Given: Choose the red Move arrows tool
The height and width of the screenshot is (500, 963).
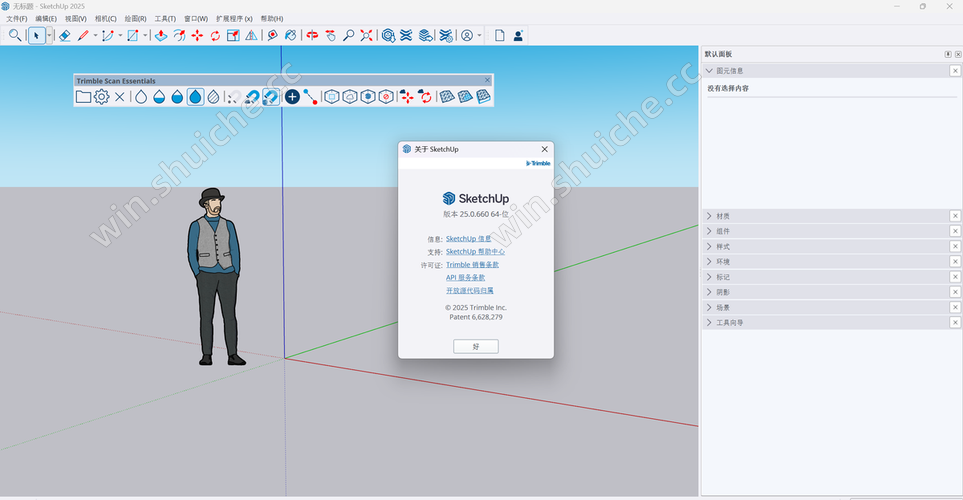Looking at the screenshot, I should (197, 35).
